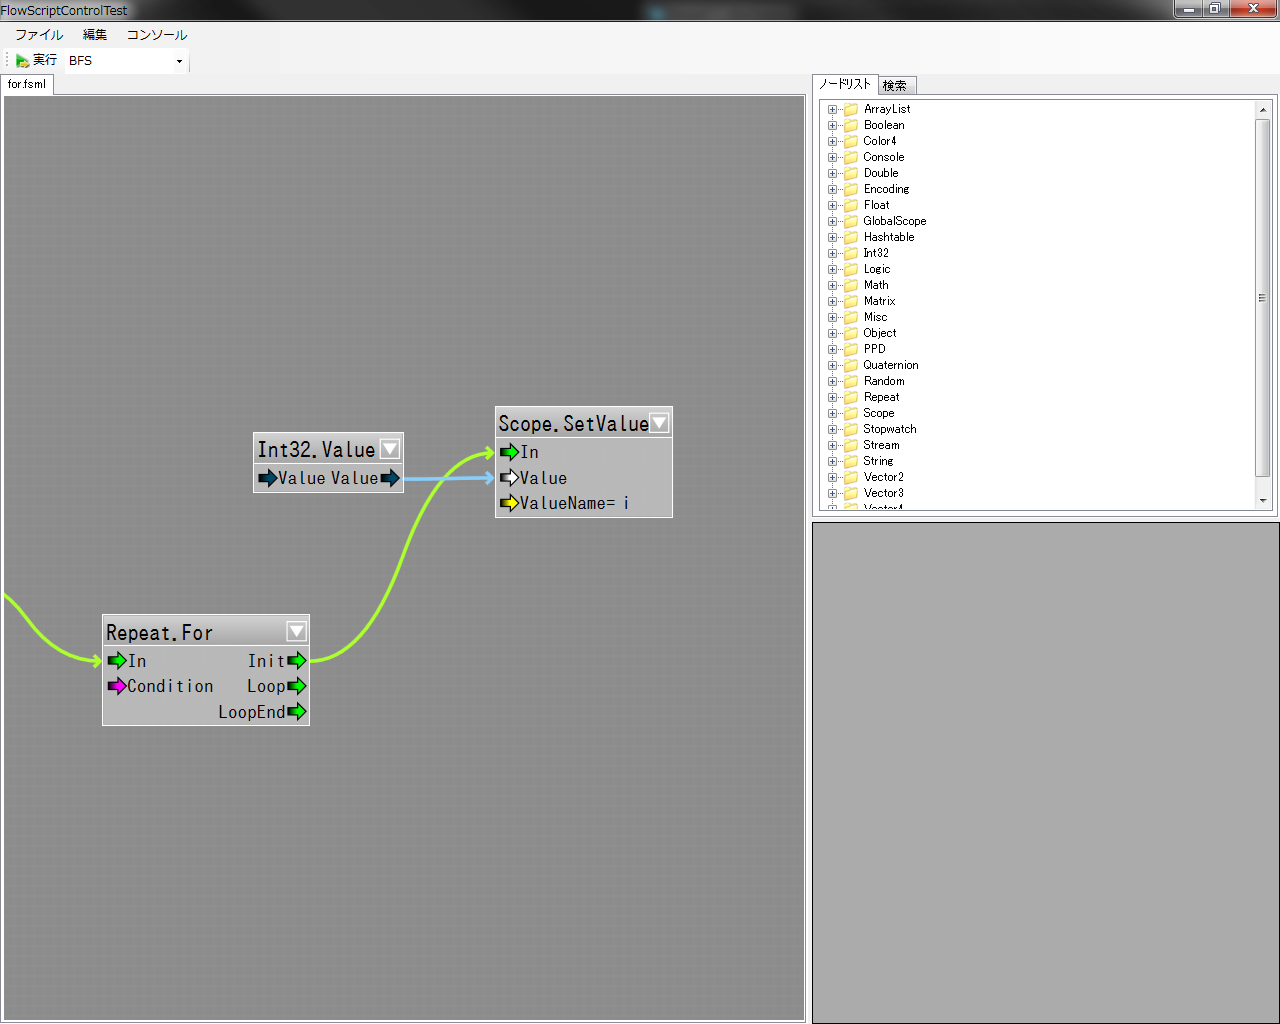Click the yellow ValueName port arrow
Viewport: 1280px width, 1024px height.
point(509,503)
